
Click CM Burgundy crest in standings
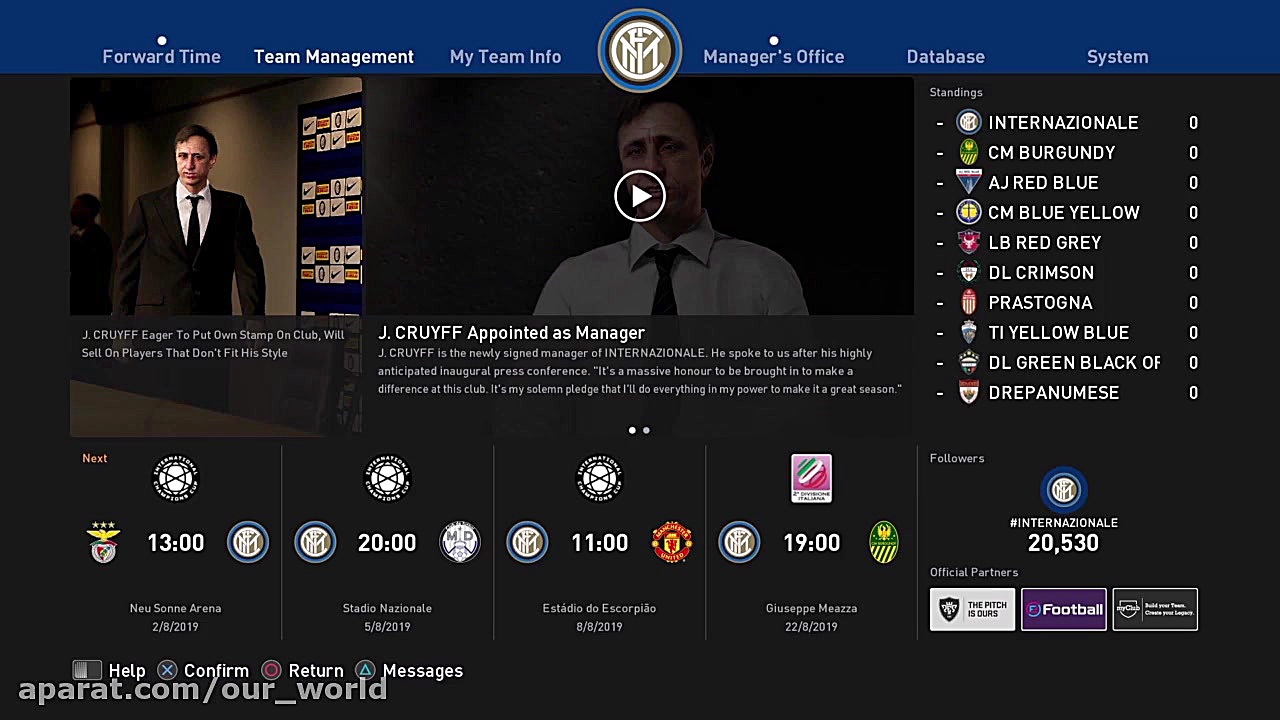(968, 153)
